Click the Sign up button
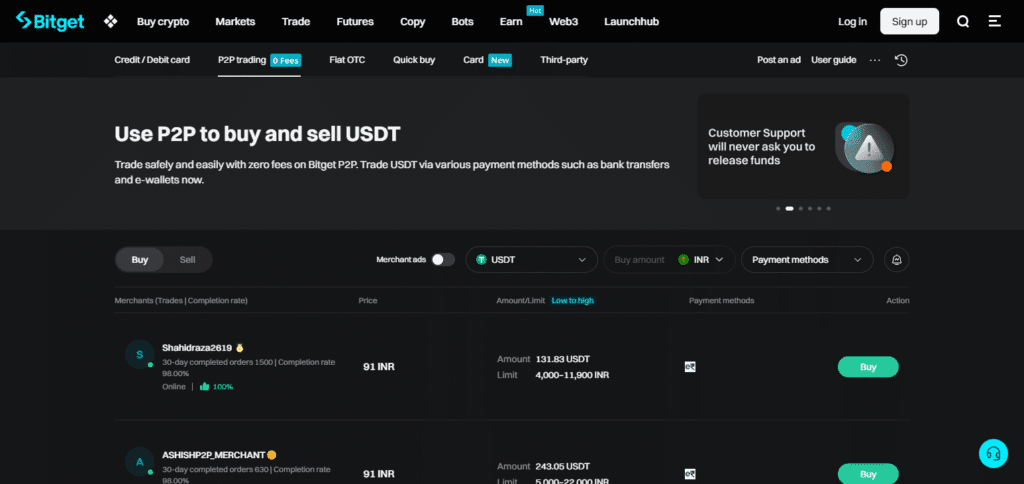 pyautogui.click(x=910, y=22)
